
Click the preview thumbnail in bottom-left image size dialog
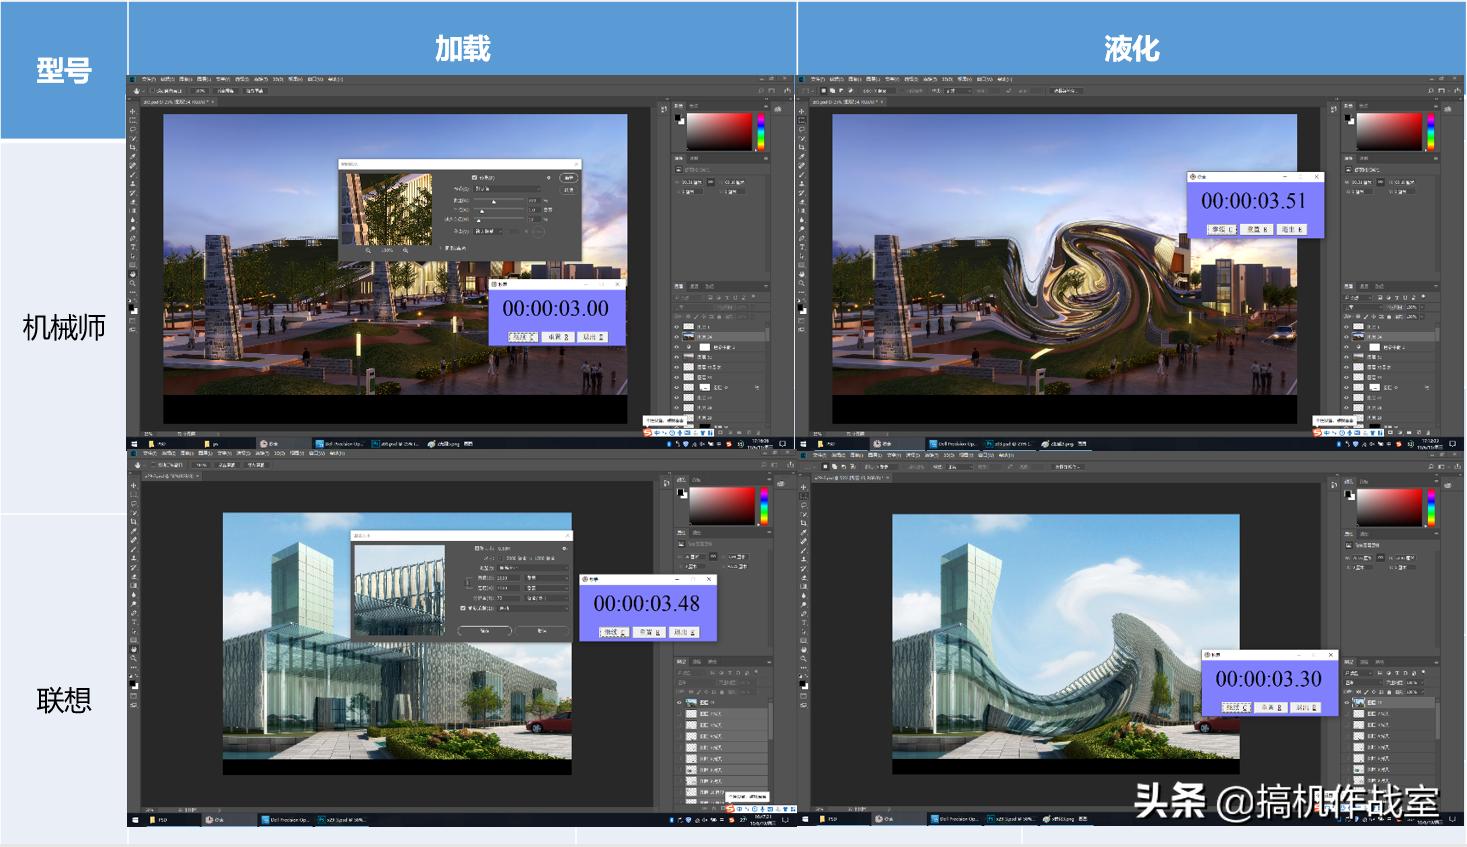click(x=399, y=590)
